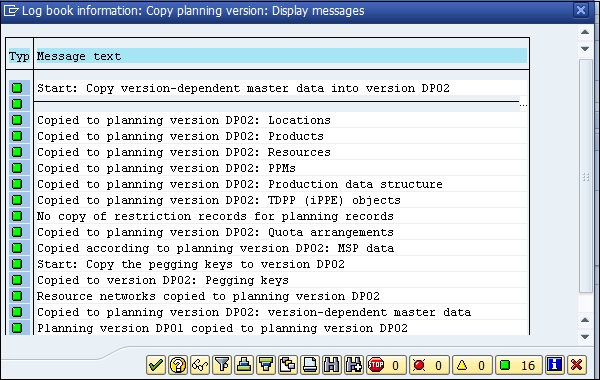Click green status icon for Products row

17,136
